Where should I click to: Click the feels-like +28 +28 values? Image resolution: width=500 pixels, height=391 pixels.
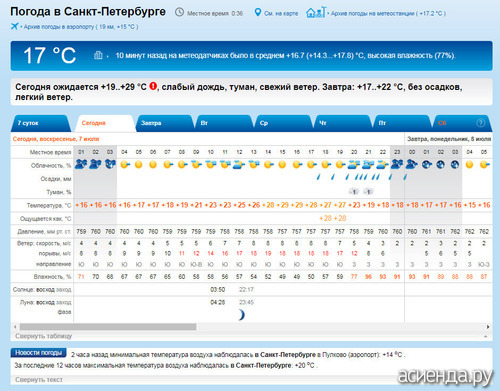point(333,218)
